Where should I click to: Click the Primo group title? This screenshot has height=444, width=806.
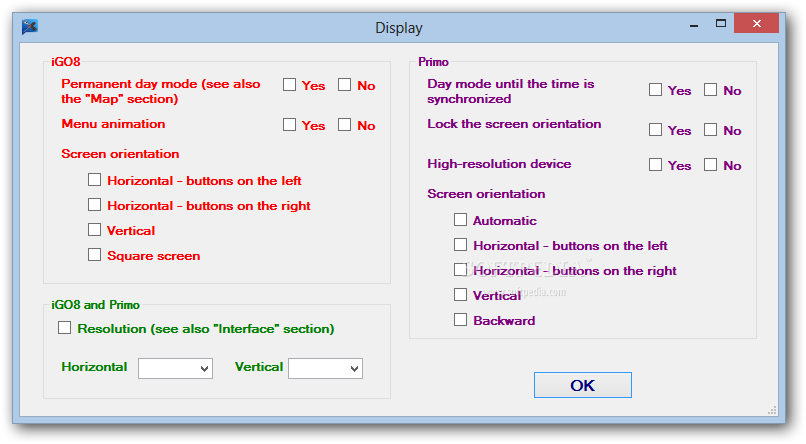click(x=433, y=62)
